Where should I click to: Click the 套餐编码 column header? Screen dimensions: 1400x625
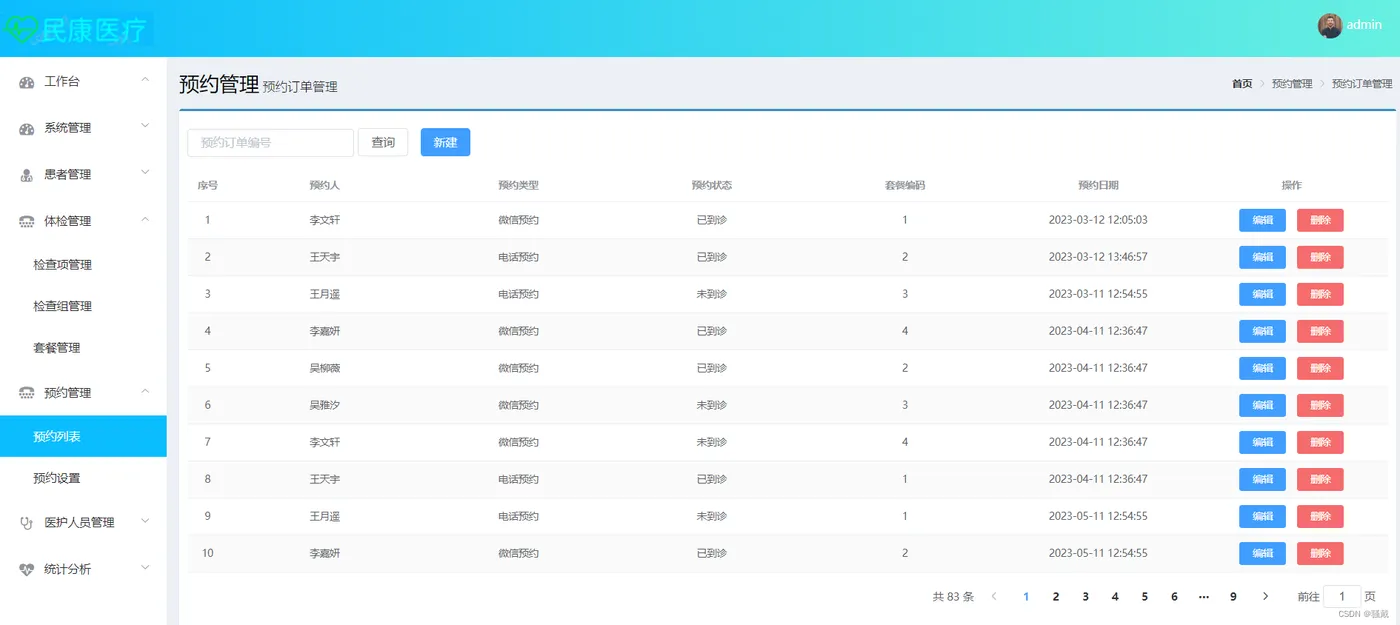(x=905, y=185)
